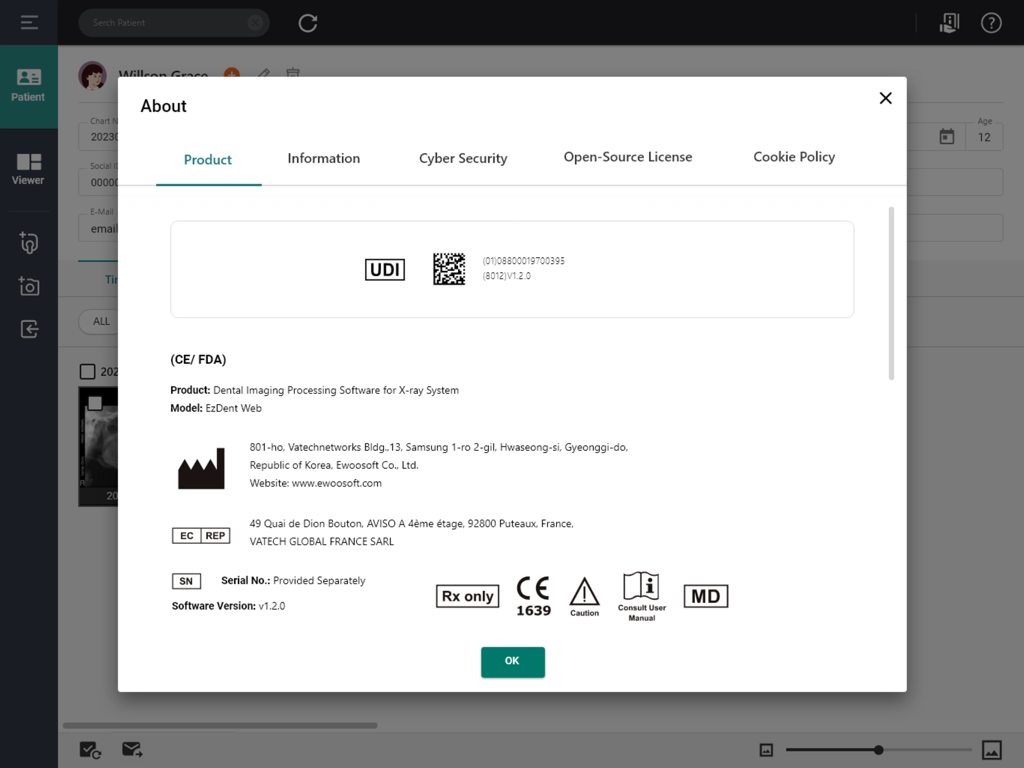Click the checkmark refresh icon at bottom left
This screenshot has width=1024, height=768.
tap(90, 749)
